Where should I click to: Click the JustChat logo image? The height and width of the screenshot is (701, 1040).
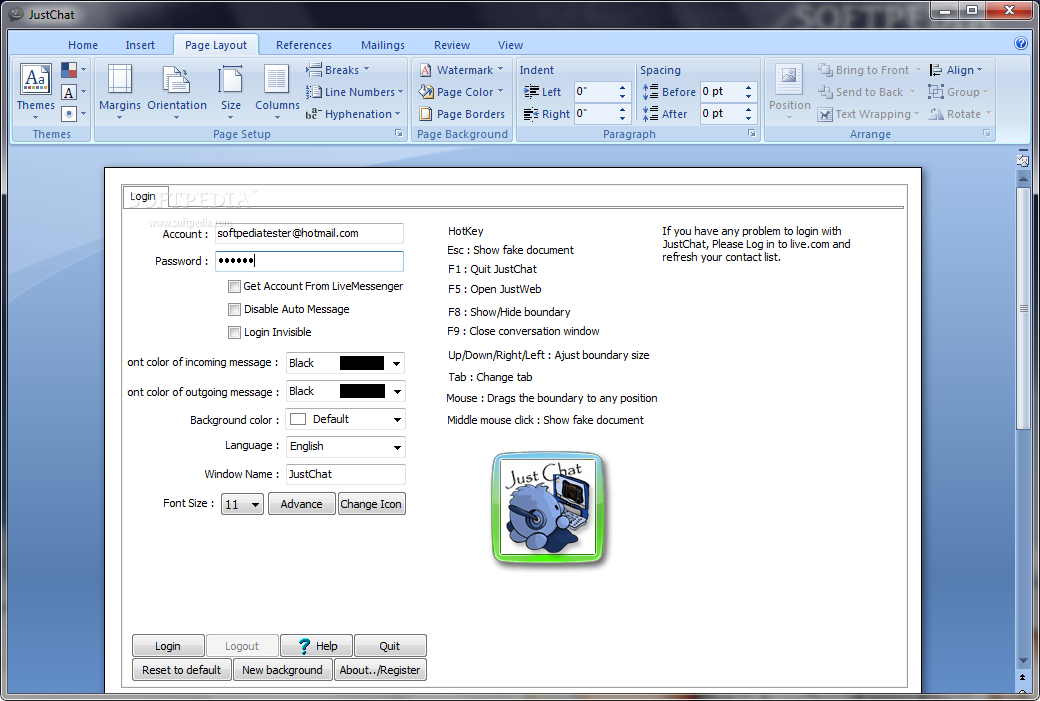coord(548,508)
